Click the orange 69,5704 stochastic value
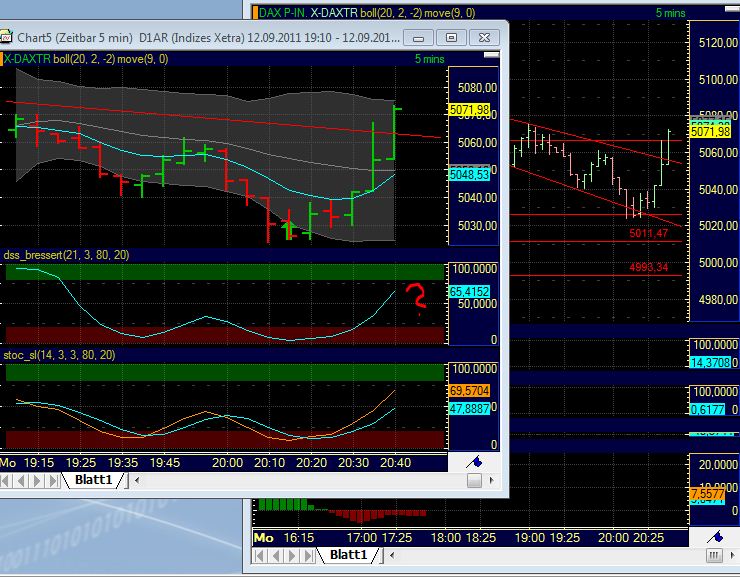This screenshot has width=740, height=578. click(470, 391)
